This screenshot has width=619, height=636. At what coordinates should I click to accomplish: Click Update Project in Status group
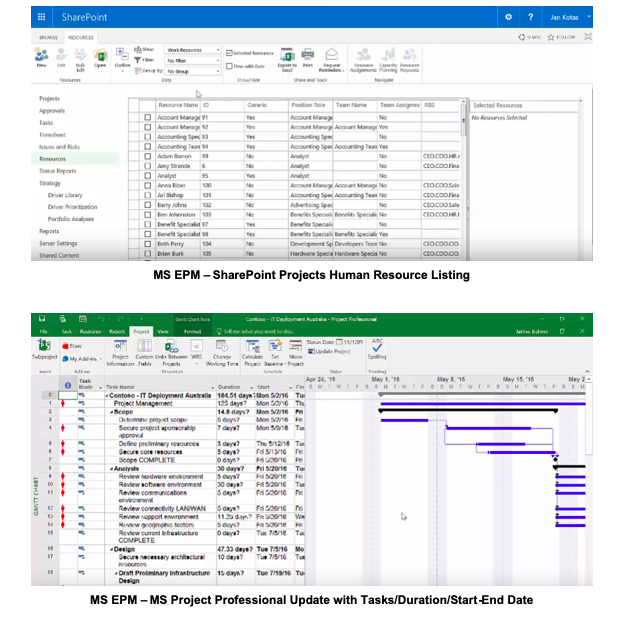[329, 351]
